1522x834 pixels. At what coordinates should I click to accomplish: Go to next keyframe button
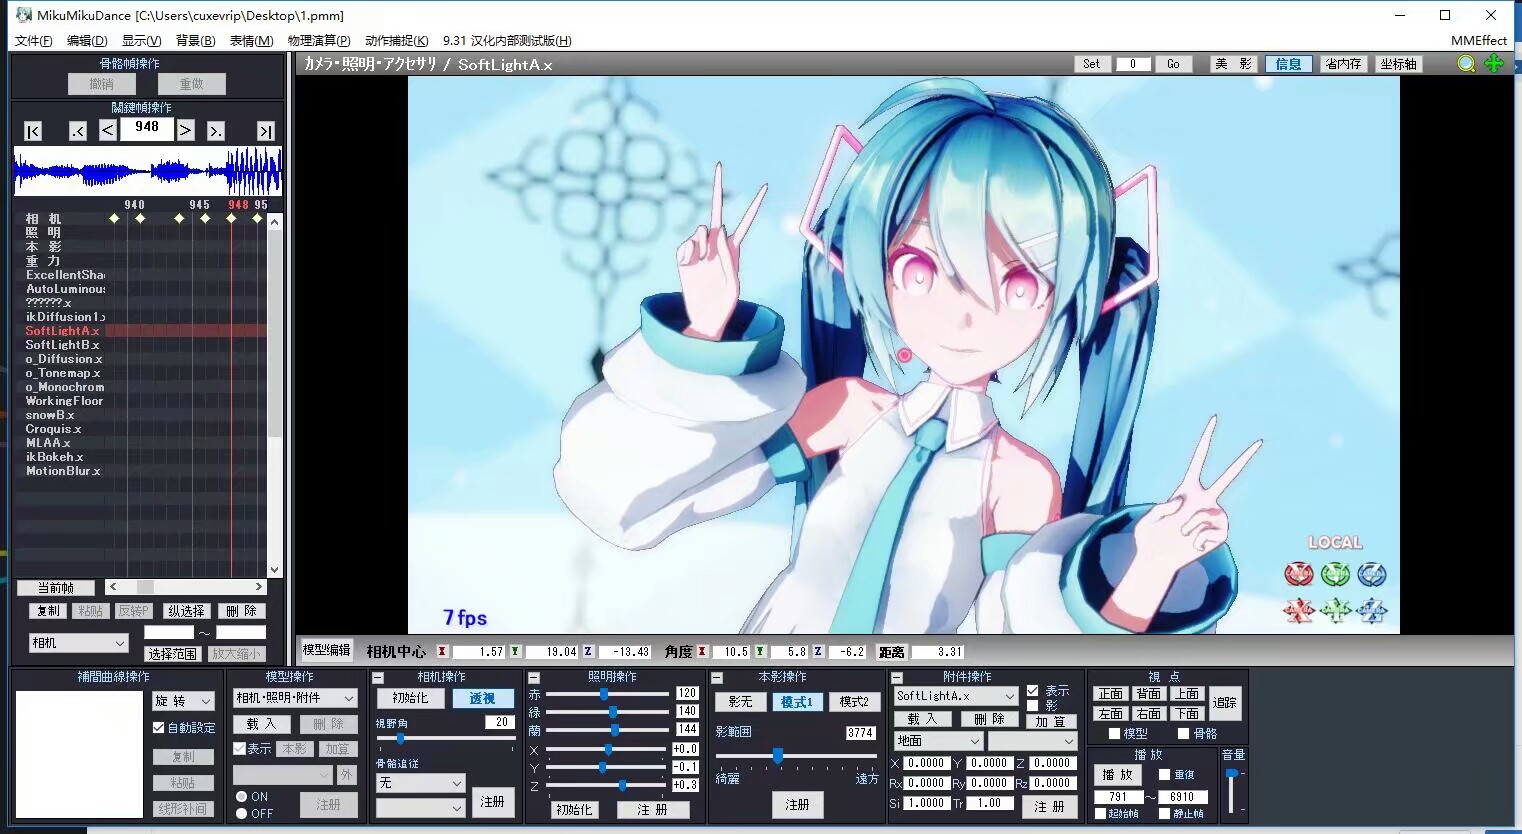(216, 130)
